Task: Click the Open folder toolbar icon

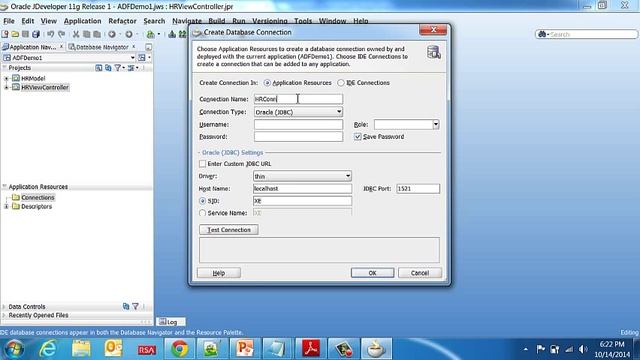Action: tap(15, 34)
